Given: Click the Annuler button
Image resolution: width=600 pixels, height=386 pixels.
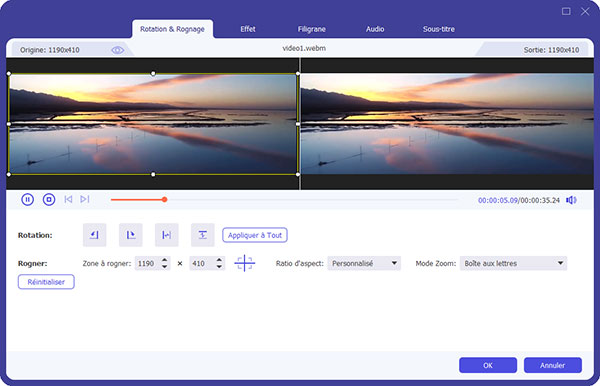Looking at the screenshot, I should click(553, 365).
